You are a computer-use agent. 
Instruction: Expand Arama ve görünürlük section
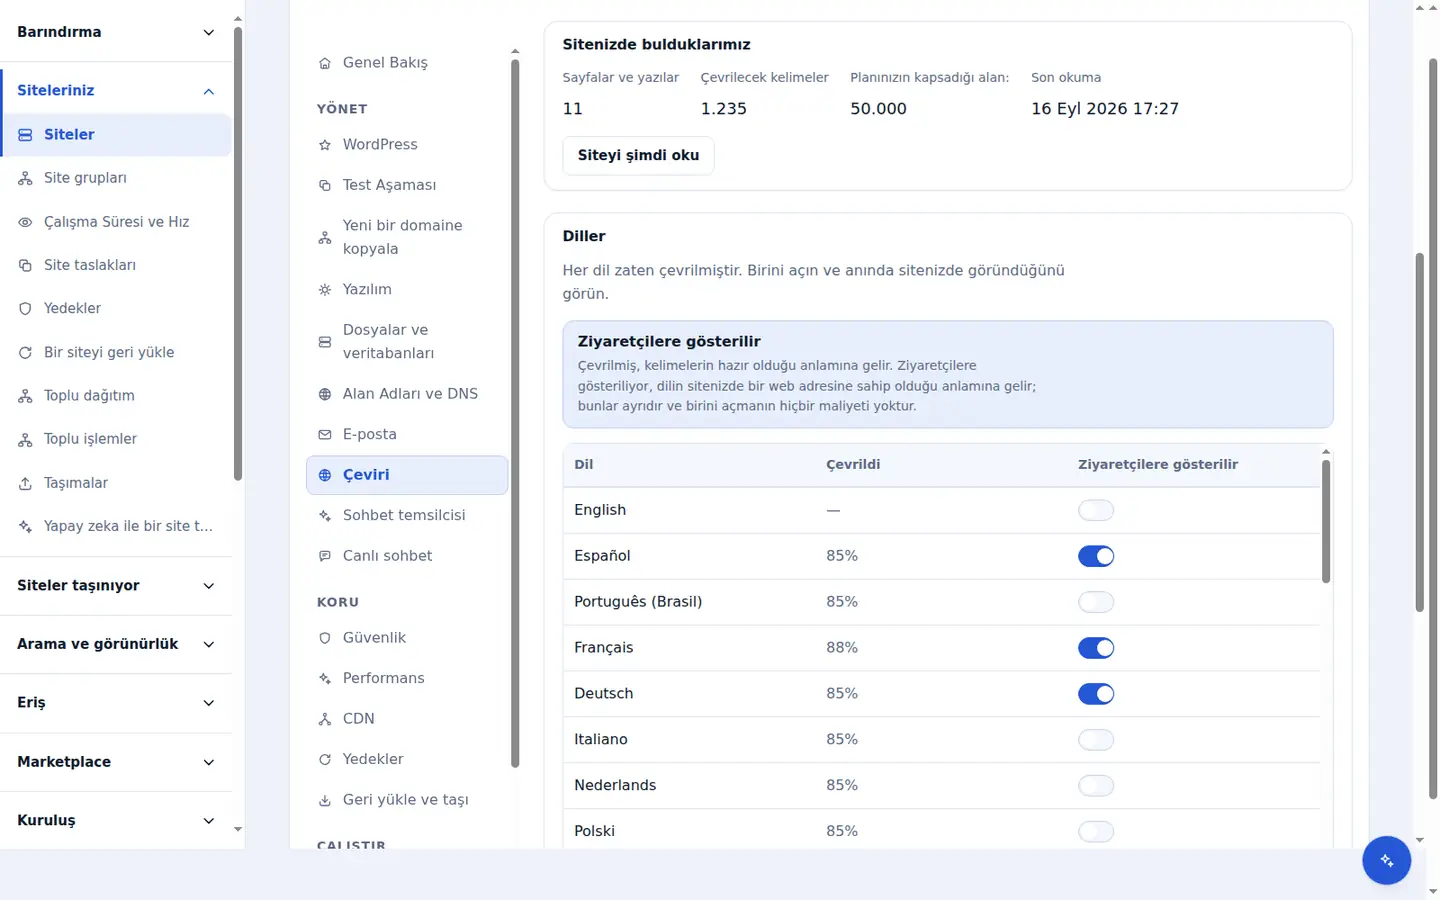pyautogui.click(x=116, y=644)
